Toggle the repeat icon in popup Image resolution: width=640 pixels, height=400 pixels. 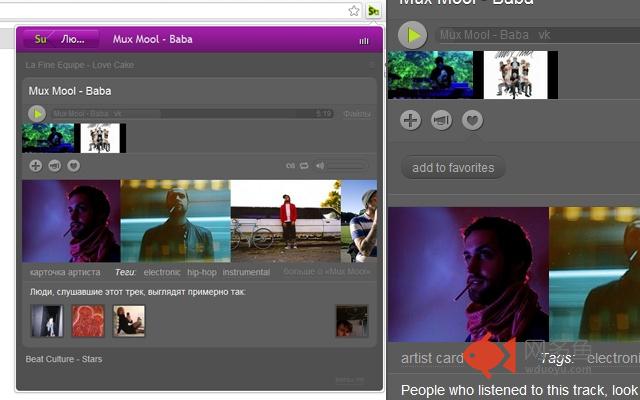coord(304,165)
